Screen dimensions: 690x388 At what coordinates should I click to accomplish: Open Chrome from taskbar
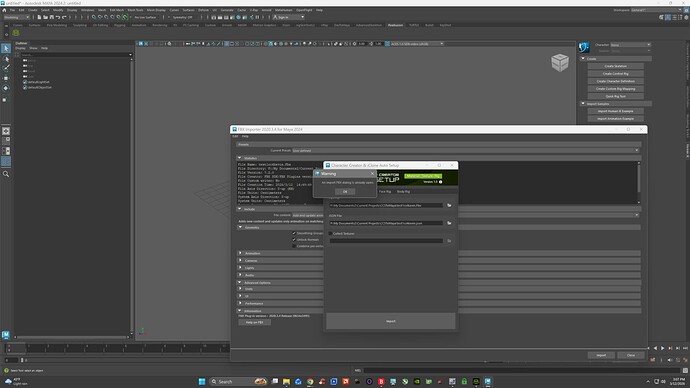[x=310, y=381]
